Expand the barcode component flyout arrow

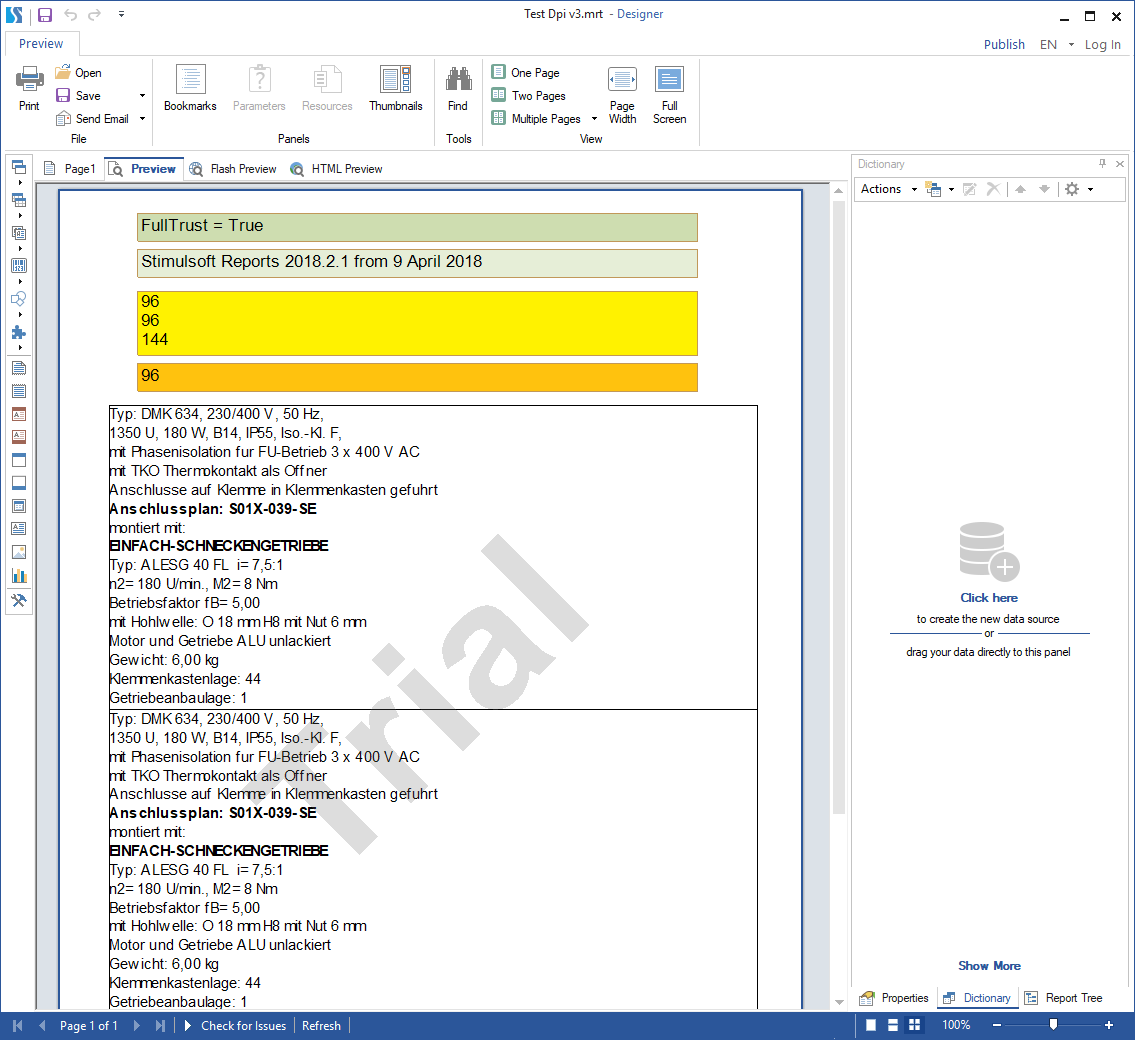[x=20, y=282]
